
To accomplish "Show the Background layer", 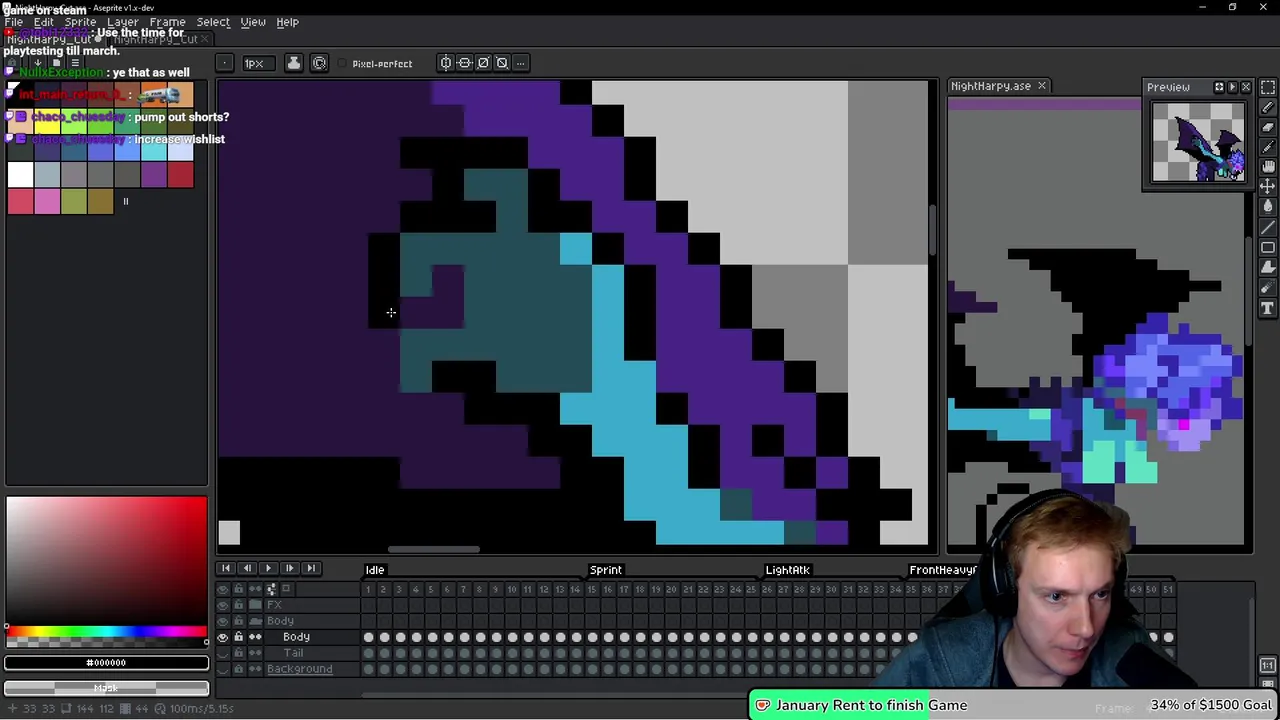I will tap(222, 669).
